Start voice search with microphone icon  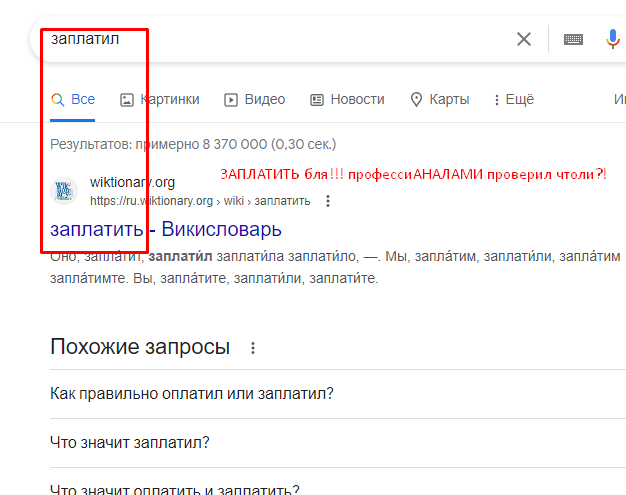[612, 39]
